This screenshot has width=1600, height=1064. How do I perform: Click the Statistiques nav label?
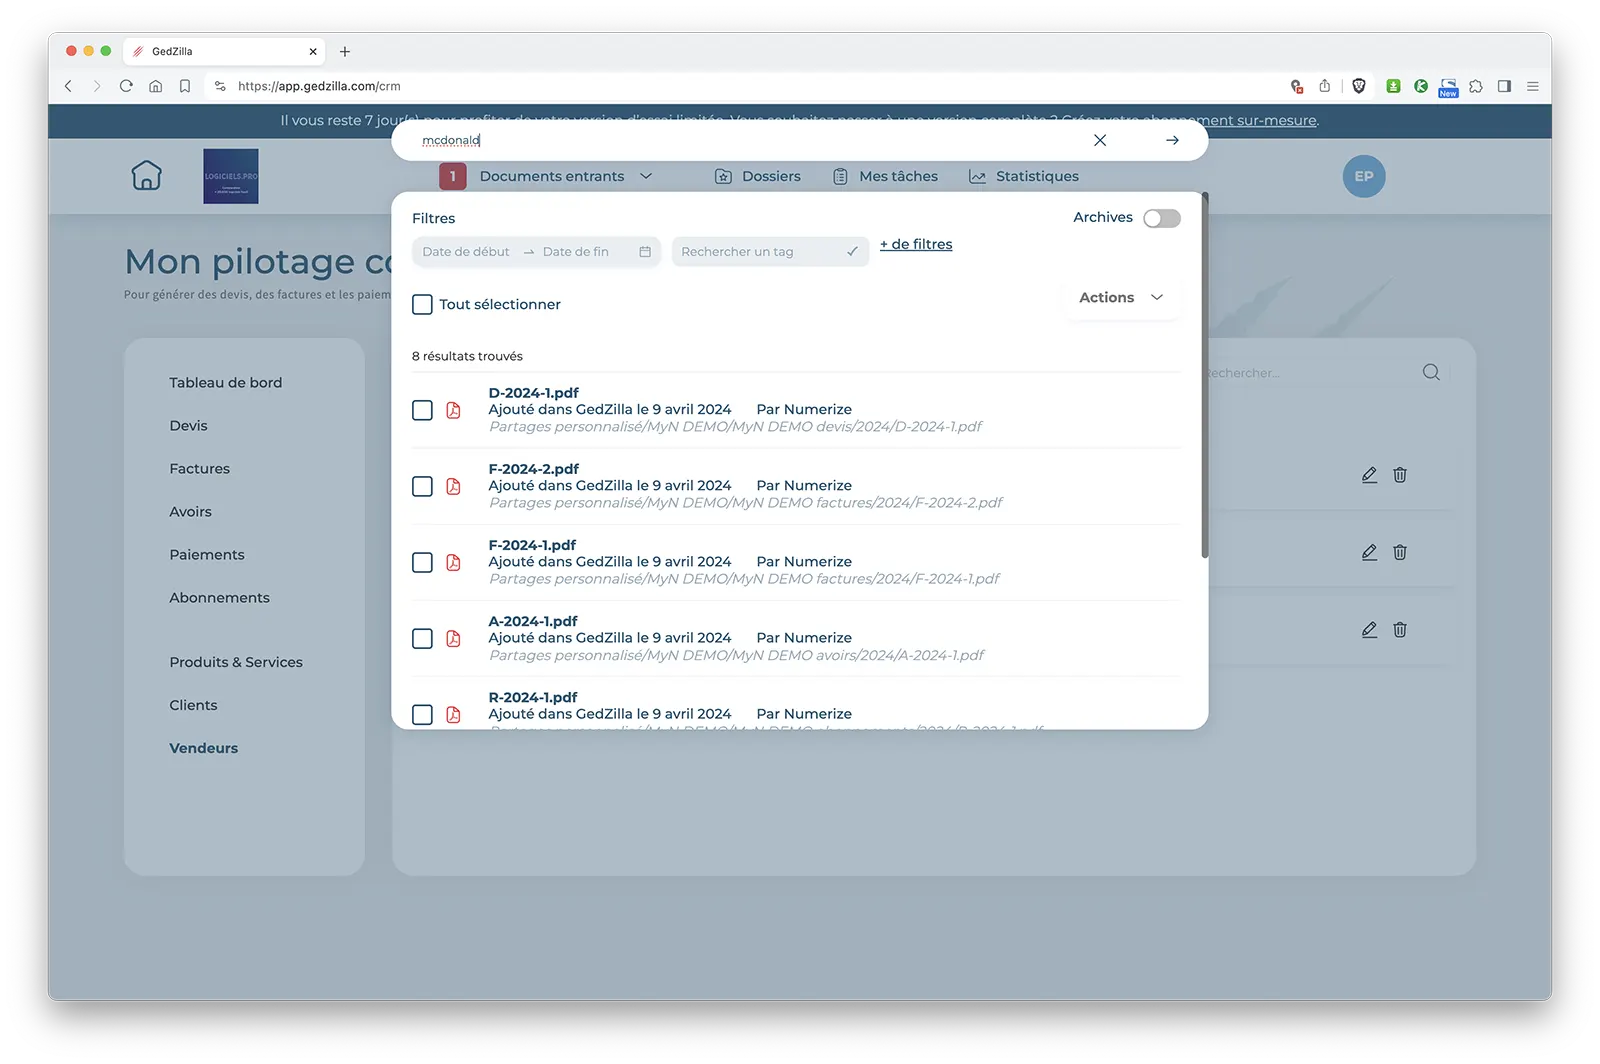tap(1037, 176)
